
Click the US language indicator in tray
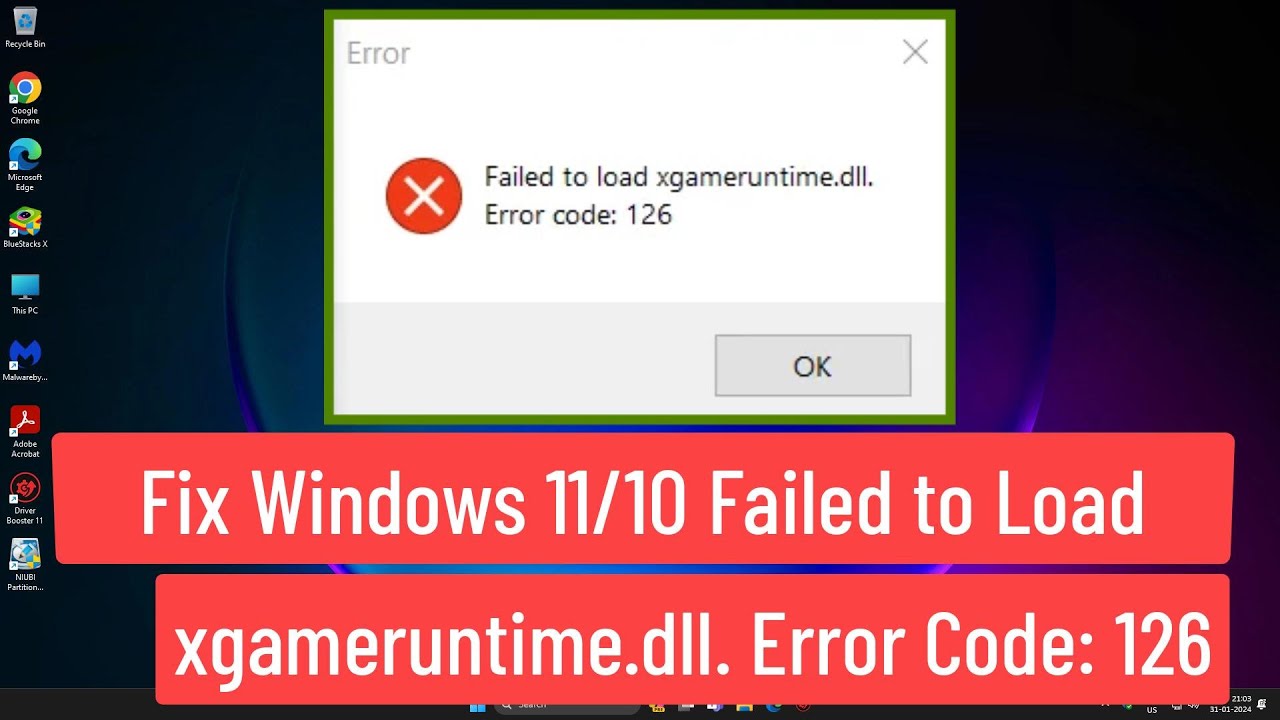(1152, 710)
